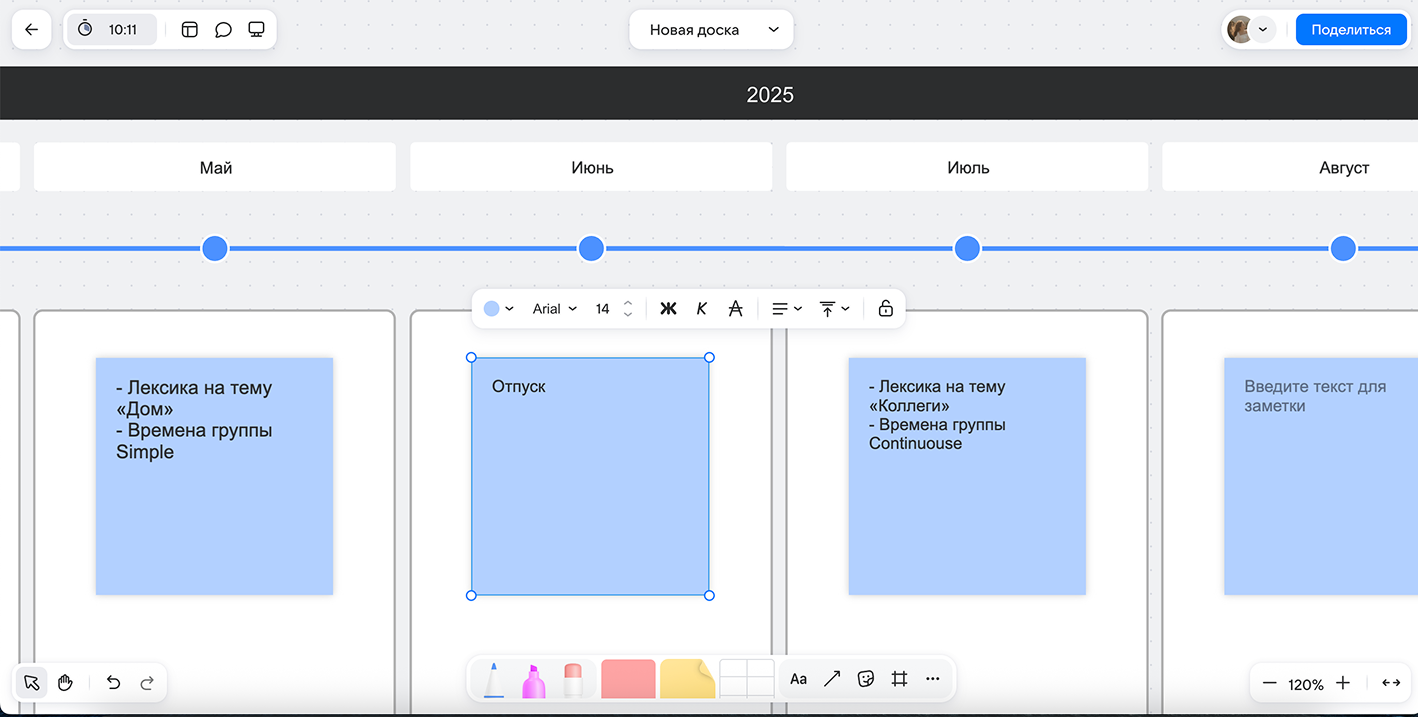This screenshot has height=717, width=1418.
Task: Add a pink sticky note
Action: pyautogui.click(x=628, y=679)
